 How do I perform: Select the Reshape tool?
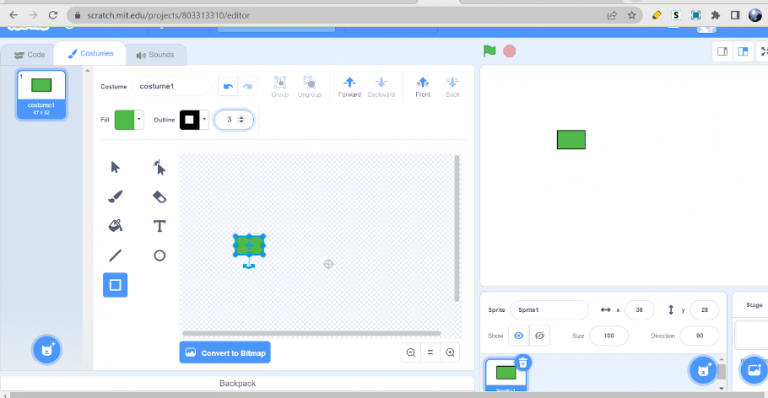click(x=159, y=167)
